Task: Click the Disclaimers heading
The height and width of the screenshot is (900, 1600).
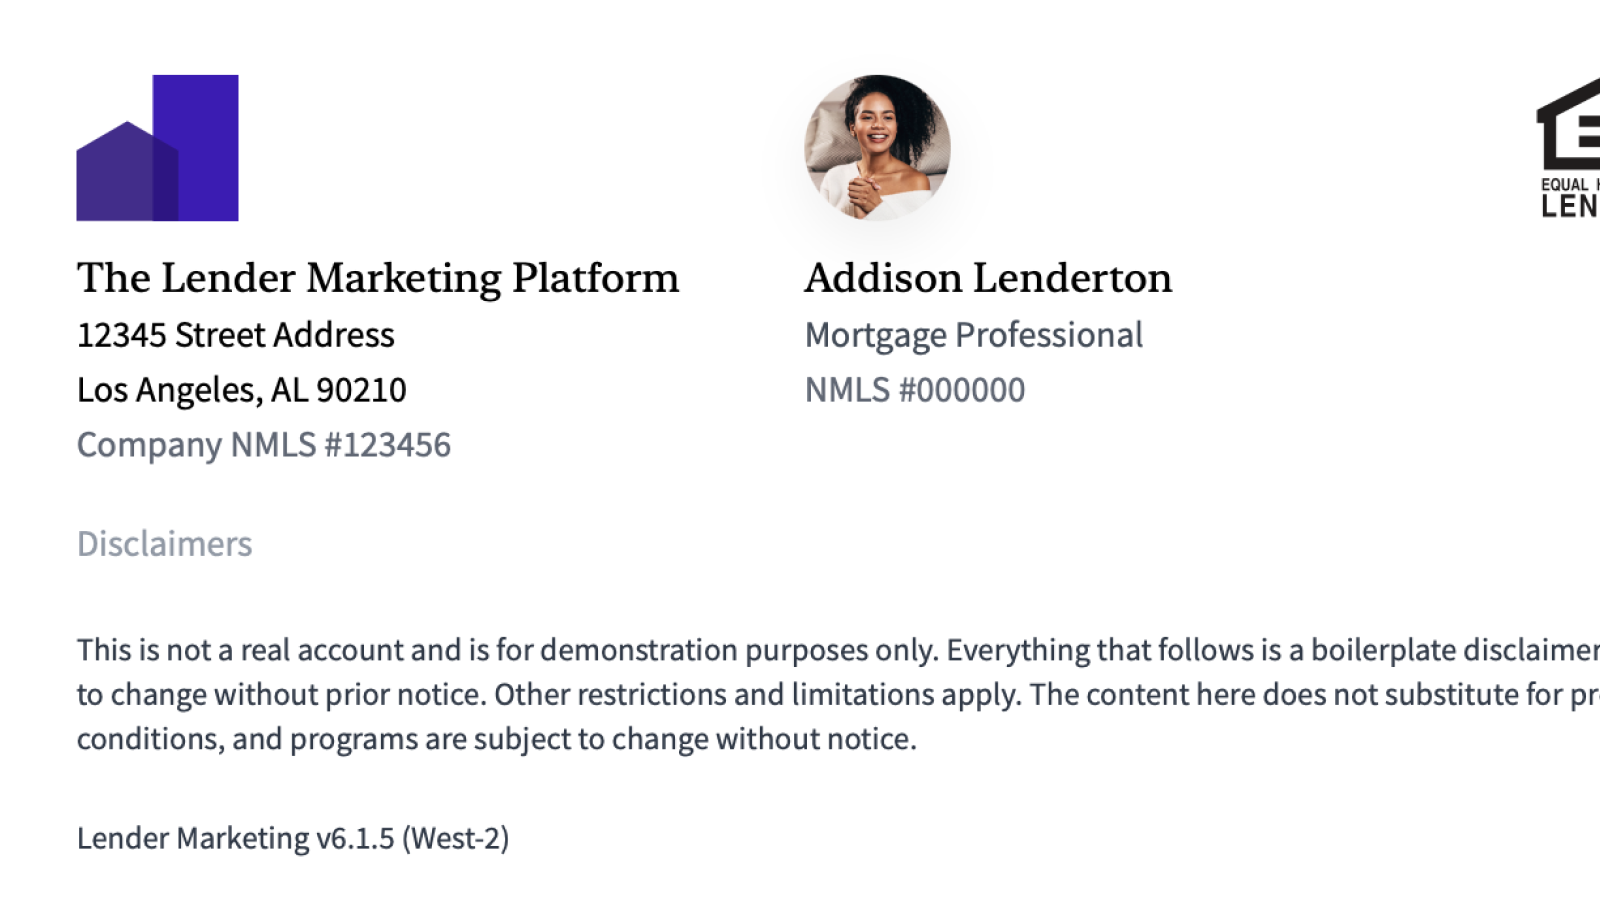Action: tap(165, 544)
